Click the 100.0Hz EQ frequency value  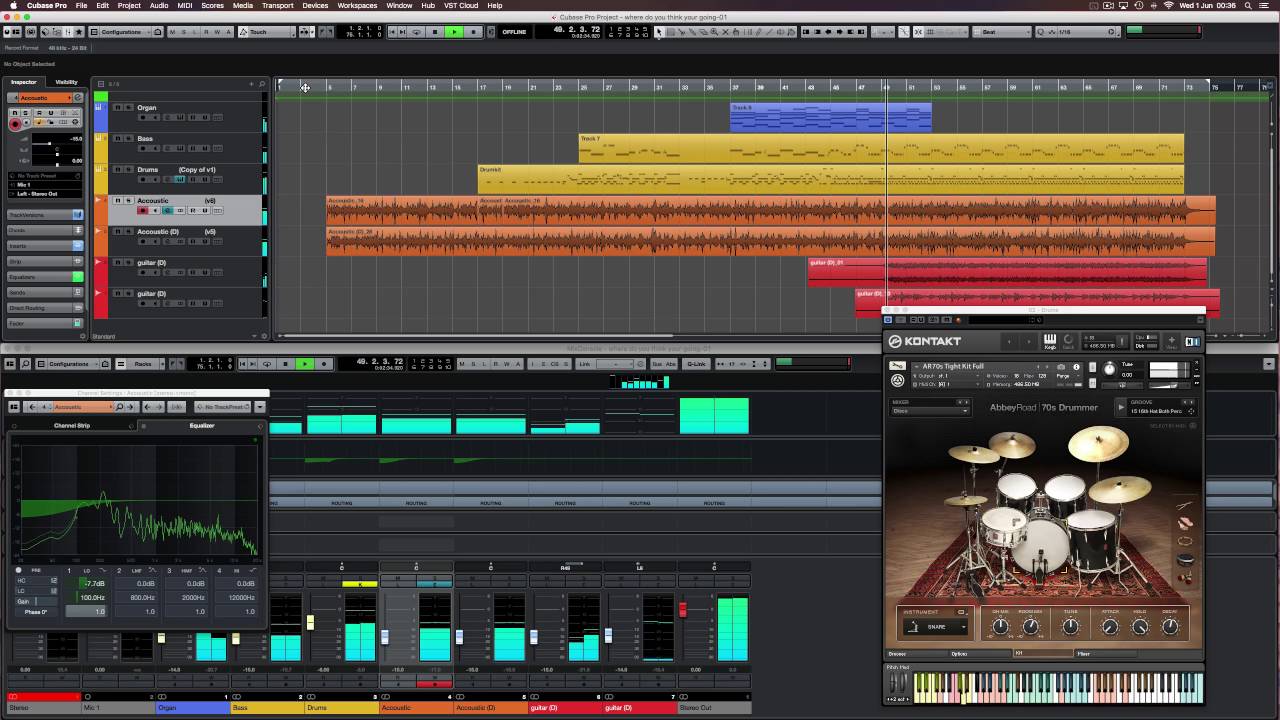pos(92,597)
